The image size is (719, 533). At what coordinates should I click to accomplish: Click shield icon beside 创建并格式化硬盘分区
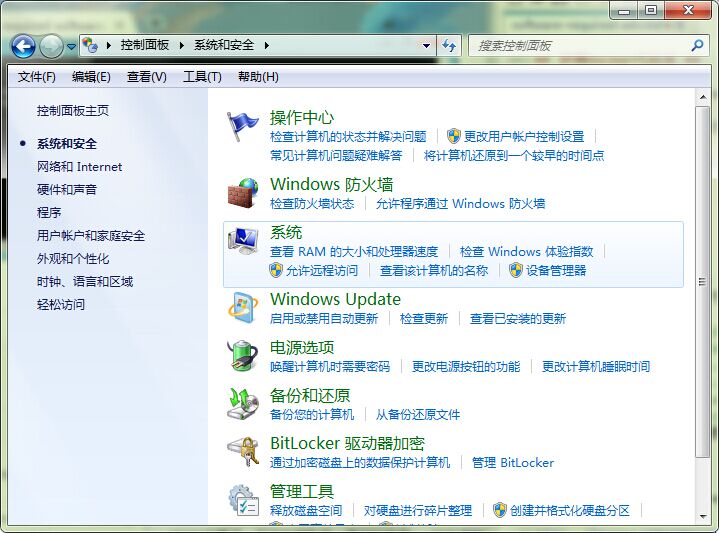tap(500, 510)
